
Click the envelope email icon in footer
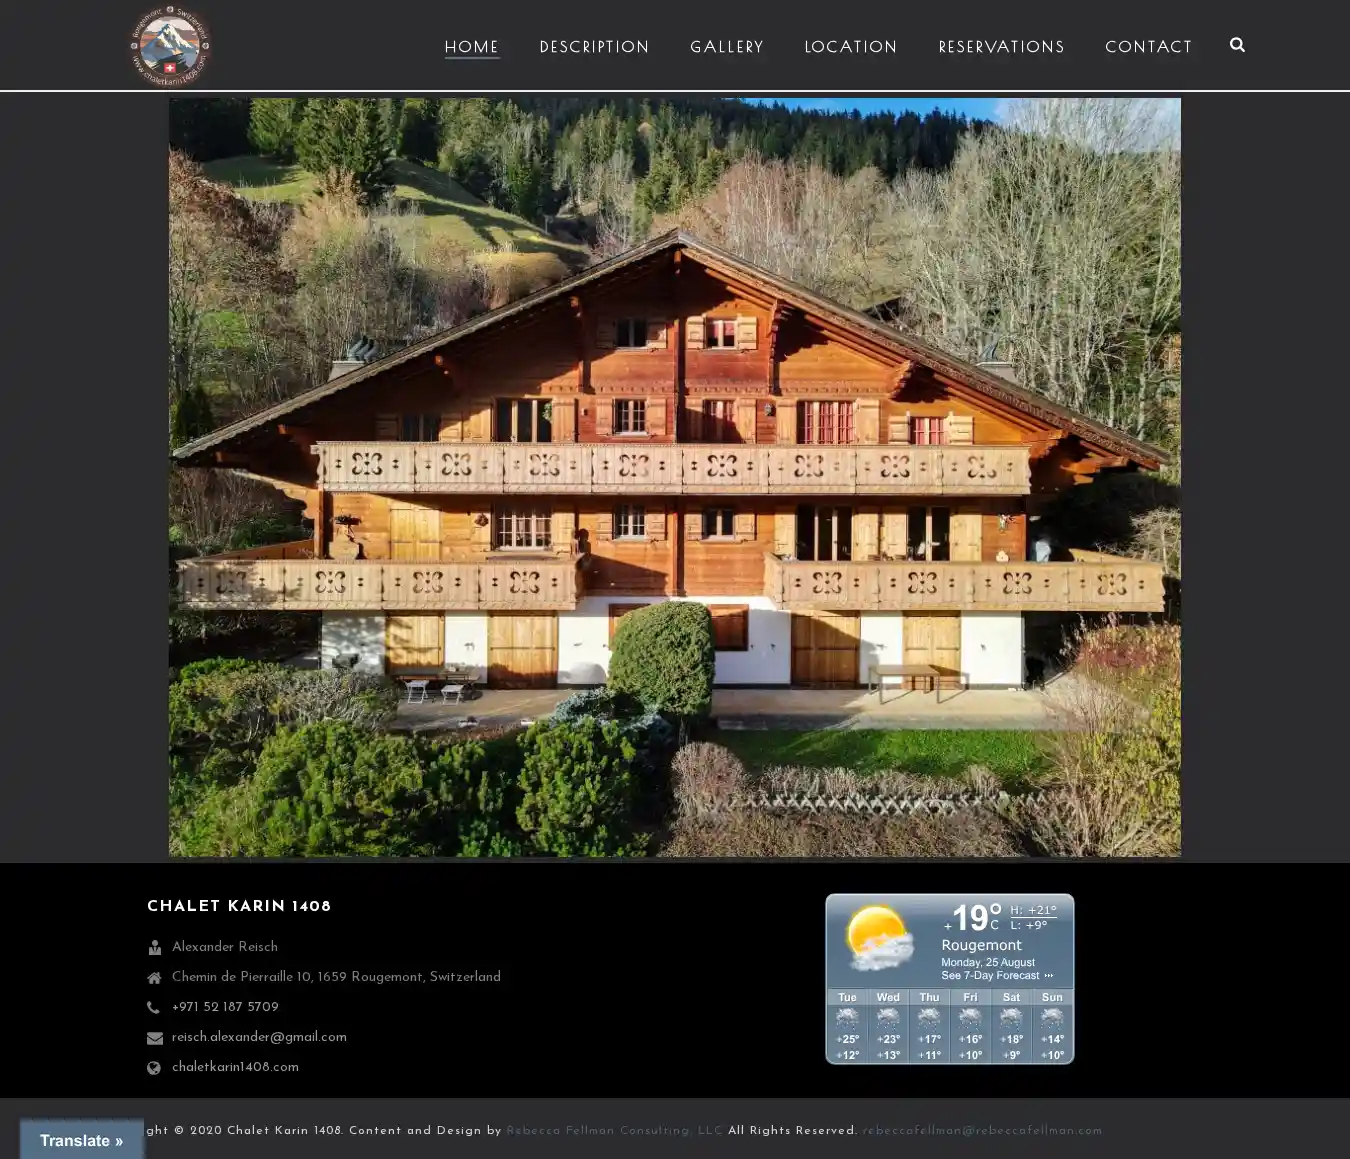(154, 1038)
